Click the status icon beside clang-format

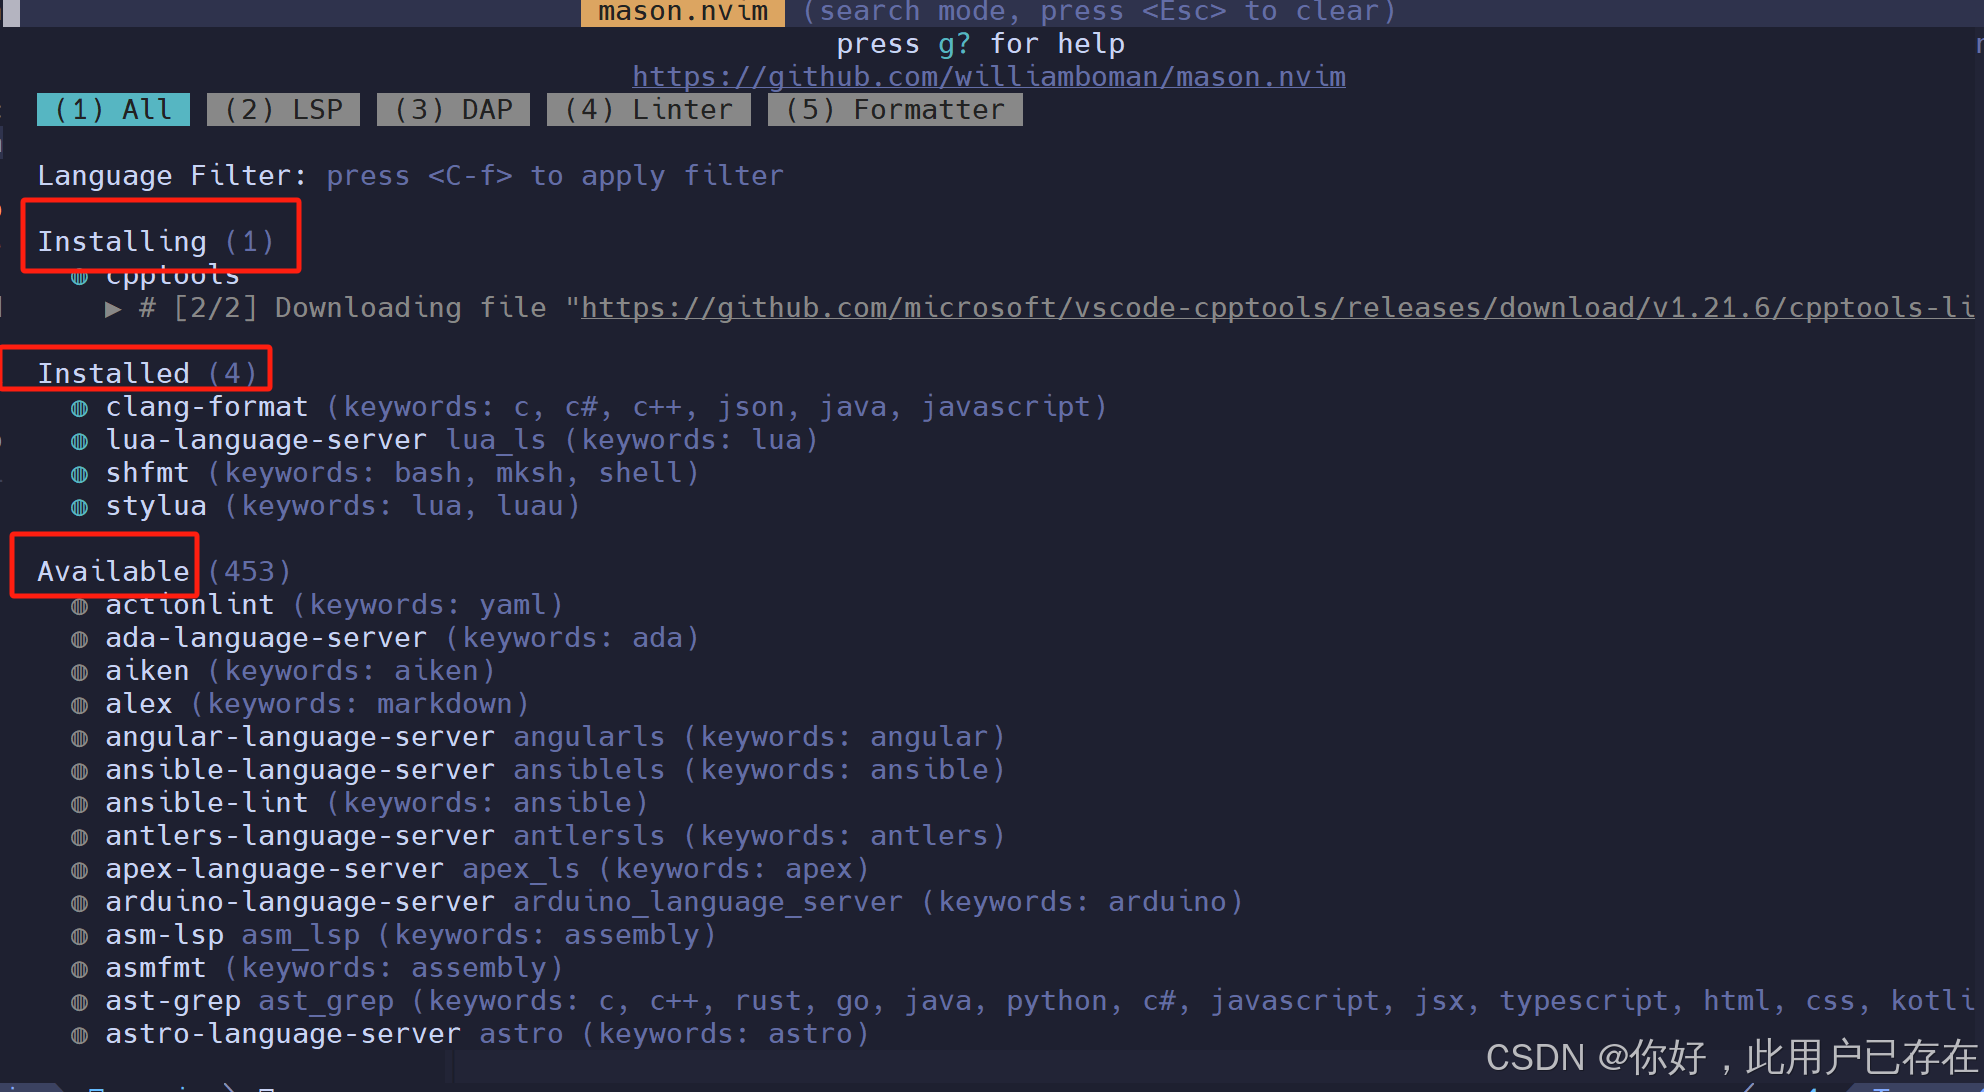click(x=80, y=408)
